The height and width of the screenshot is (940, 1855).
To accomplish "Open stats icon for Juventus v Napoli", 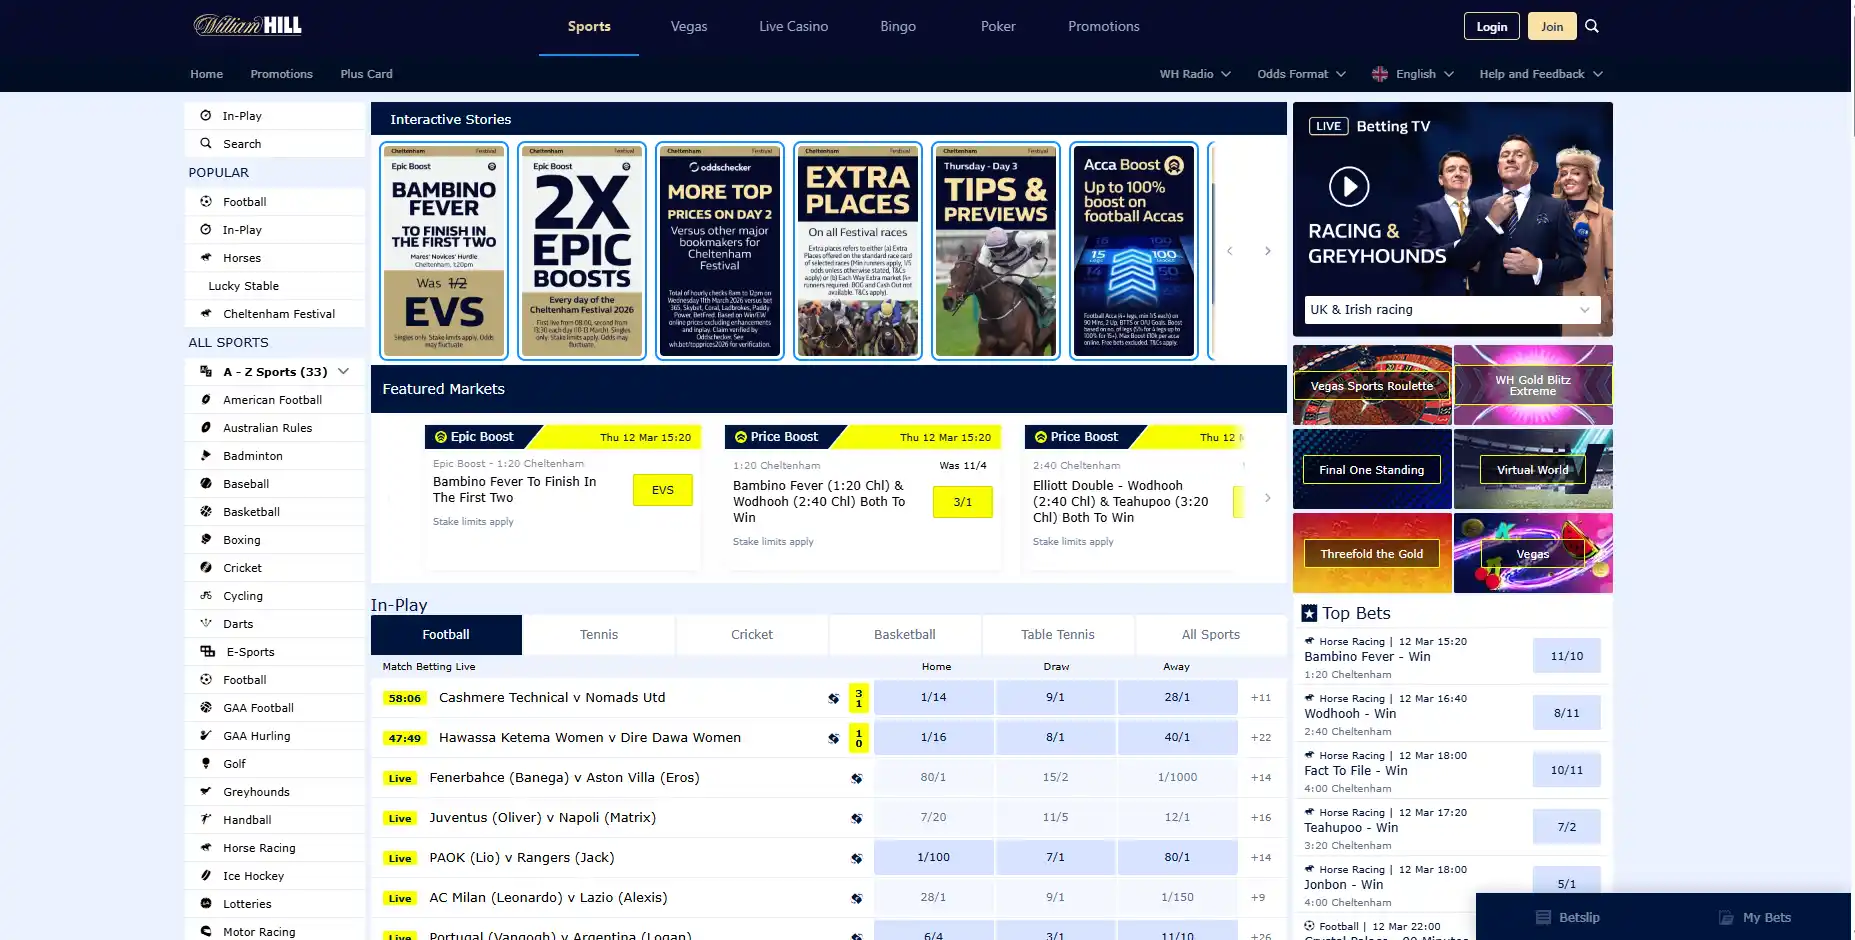I will pos(856,818).
